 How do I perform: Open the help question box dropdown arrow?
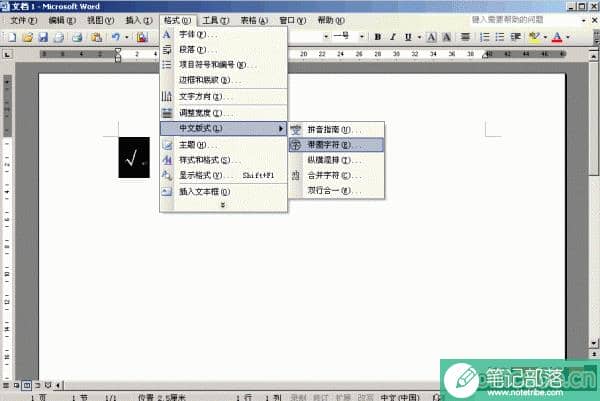pos(584,20)
